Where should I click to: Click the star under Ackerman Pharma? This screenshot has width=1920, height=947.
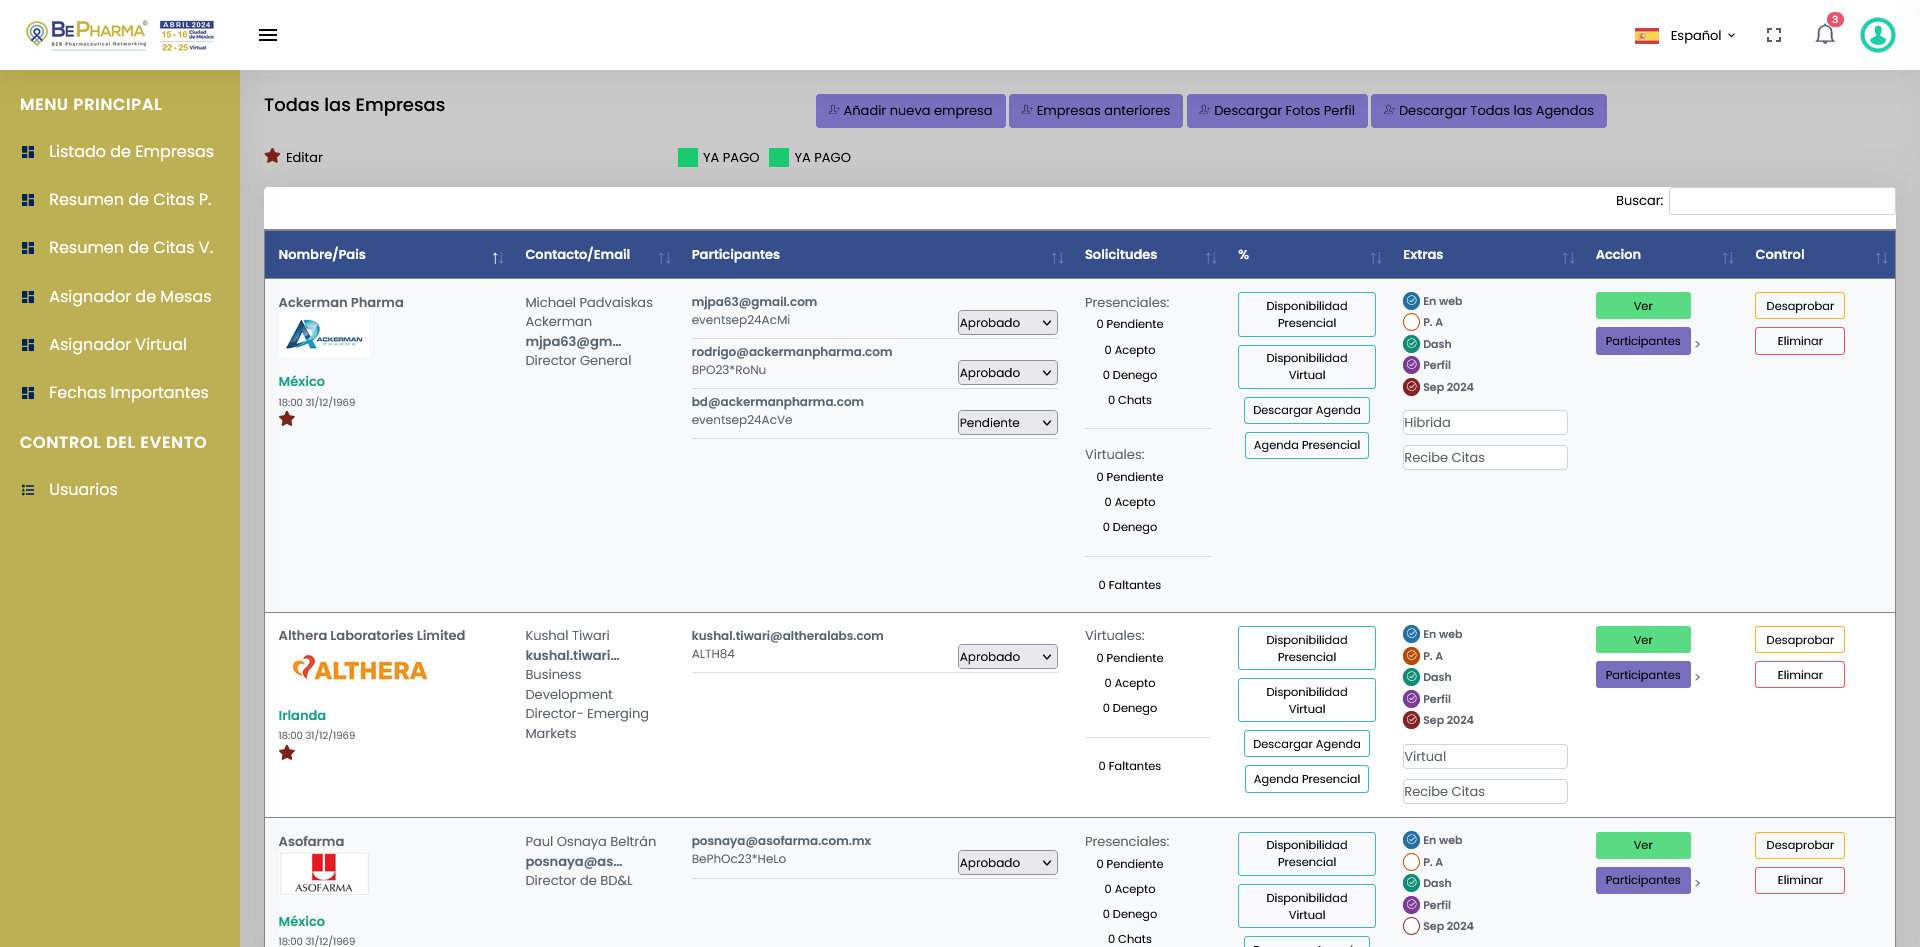click(x=287, y=419)
